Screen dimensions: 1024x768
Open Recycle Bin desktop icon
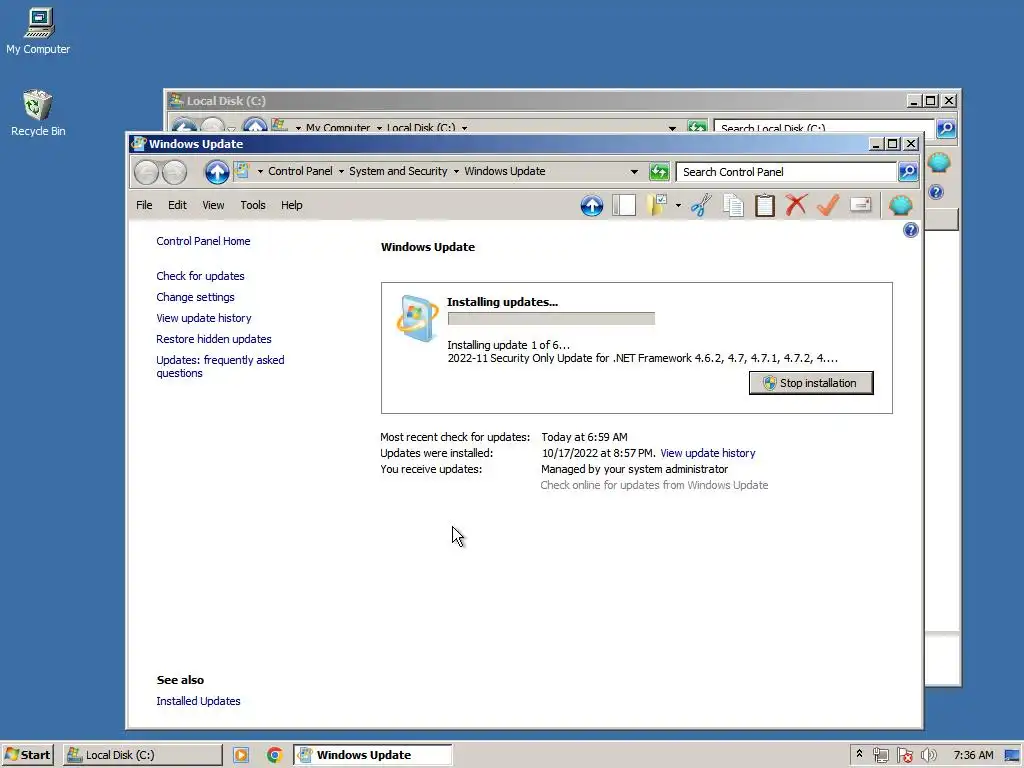click(x=38, y=113)
